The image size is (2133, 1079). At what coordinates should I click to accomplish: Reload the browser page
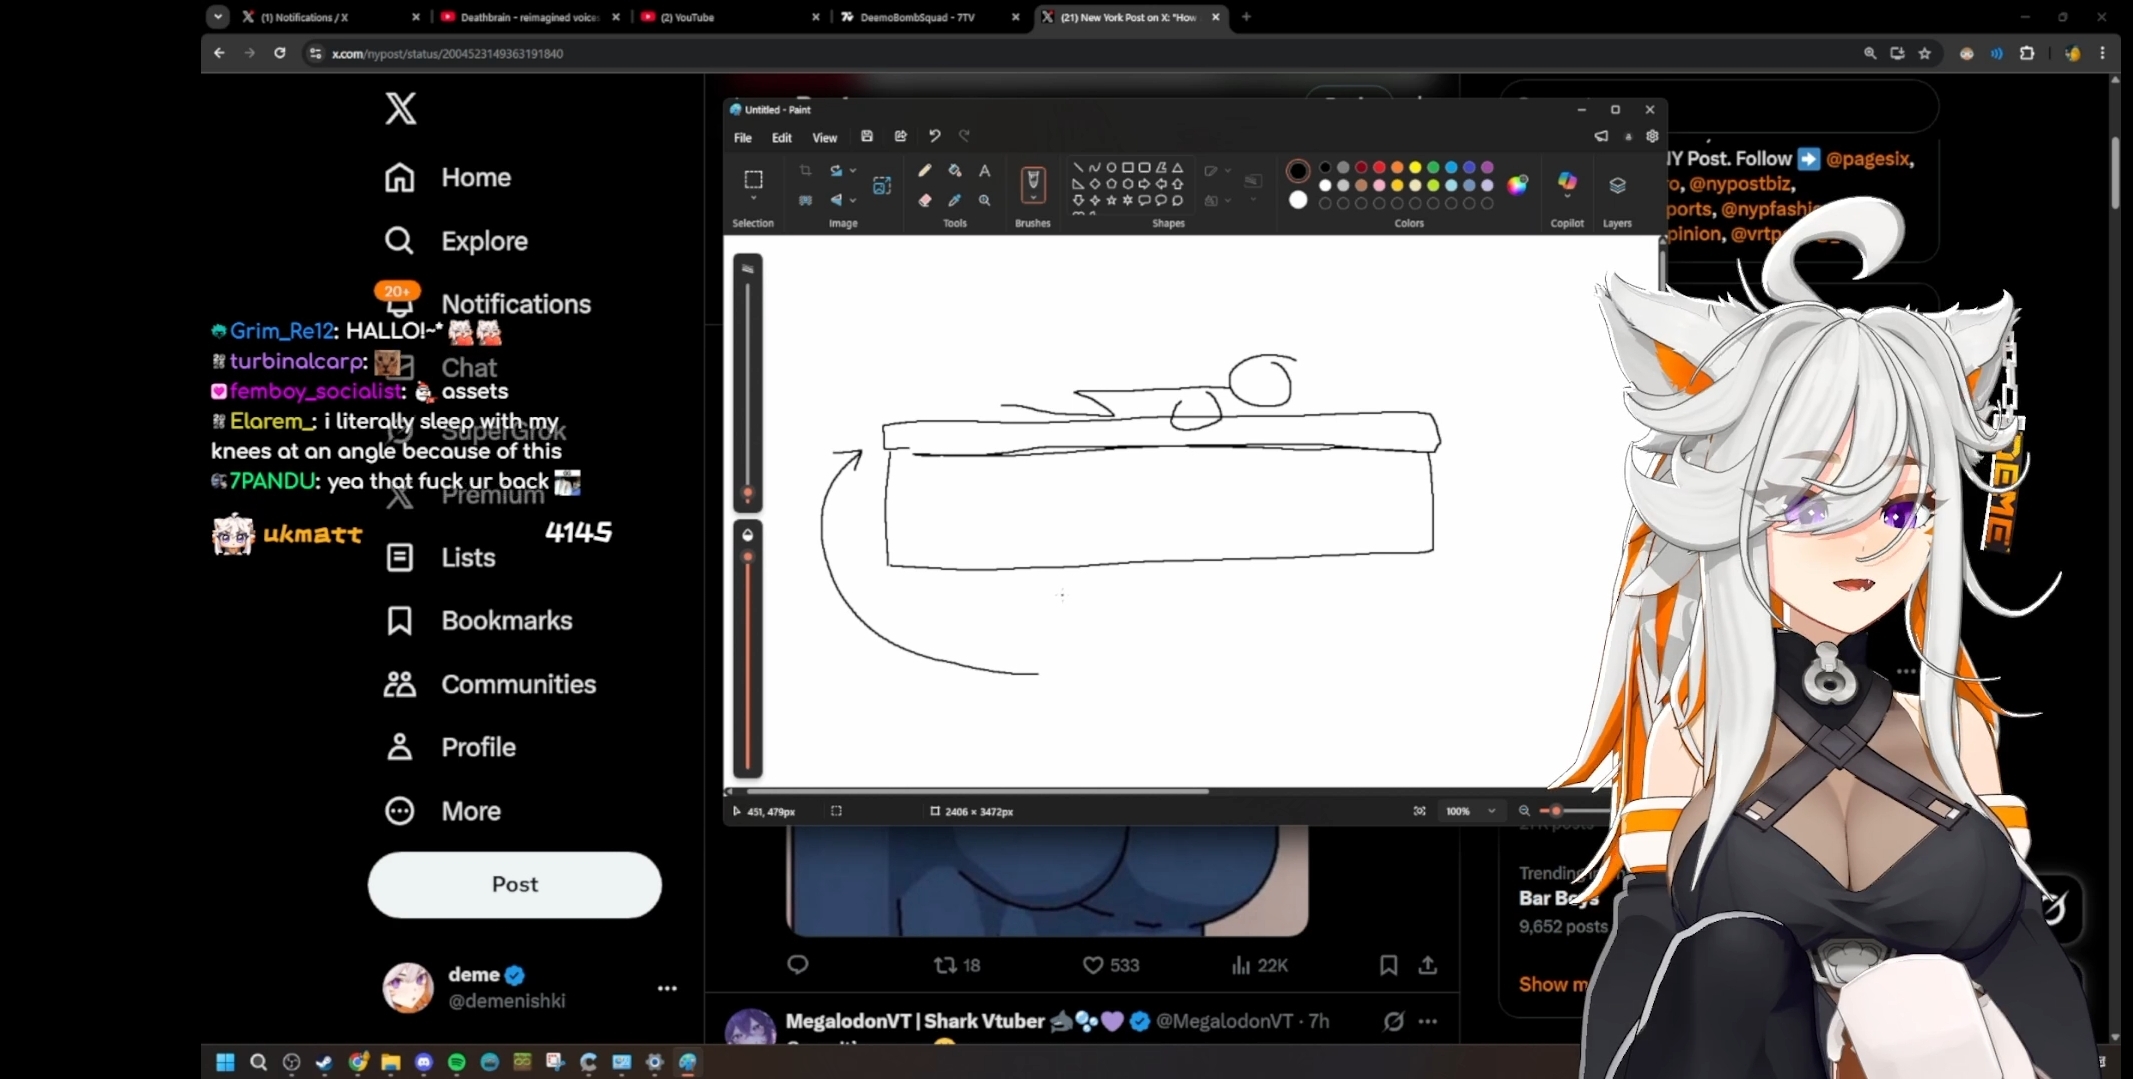(x=280, y=54)
